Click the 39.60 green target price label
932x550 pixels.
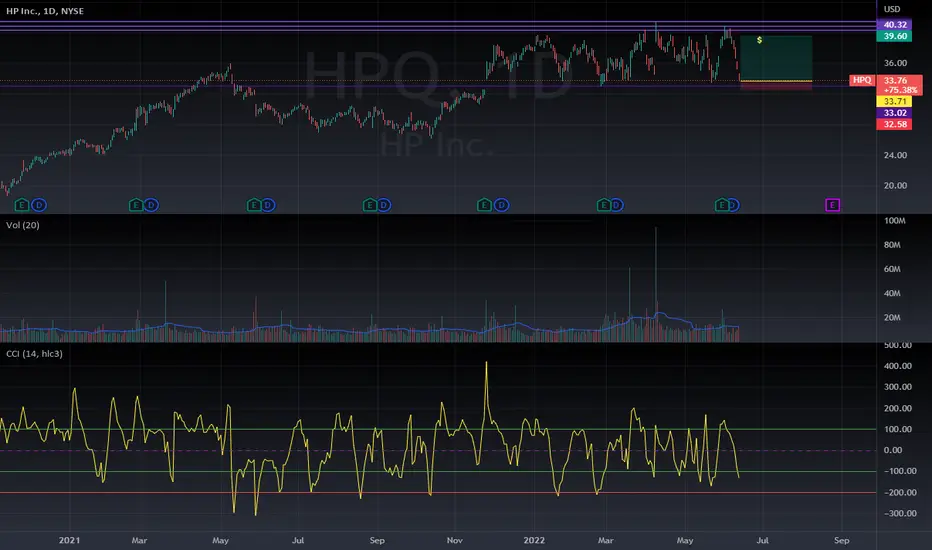895,36
